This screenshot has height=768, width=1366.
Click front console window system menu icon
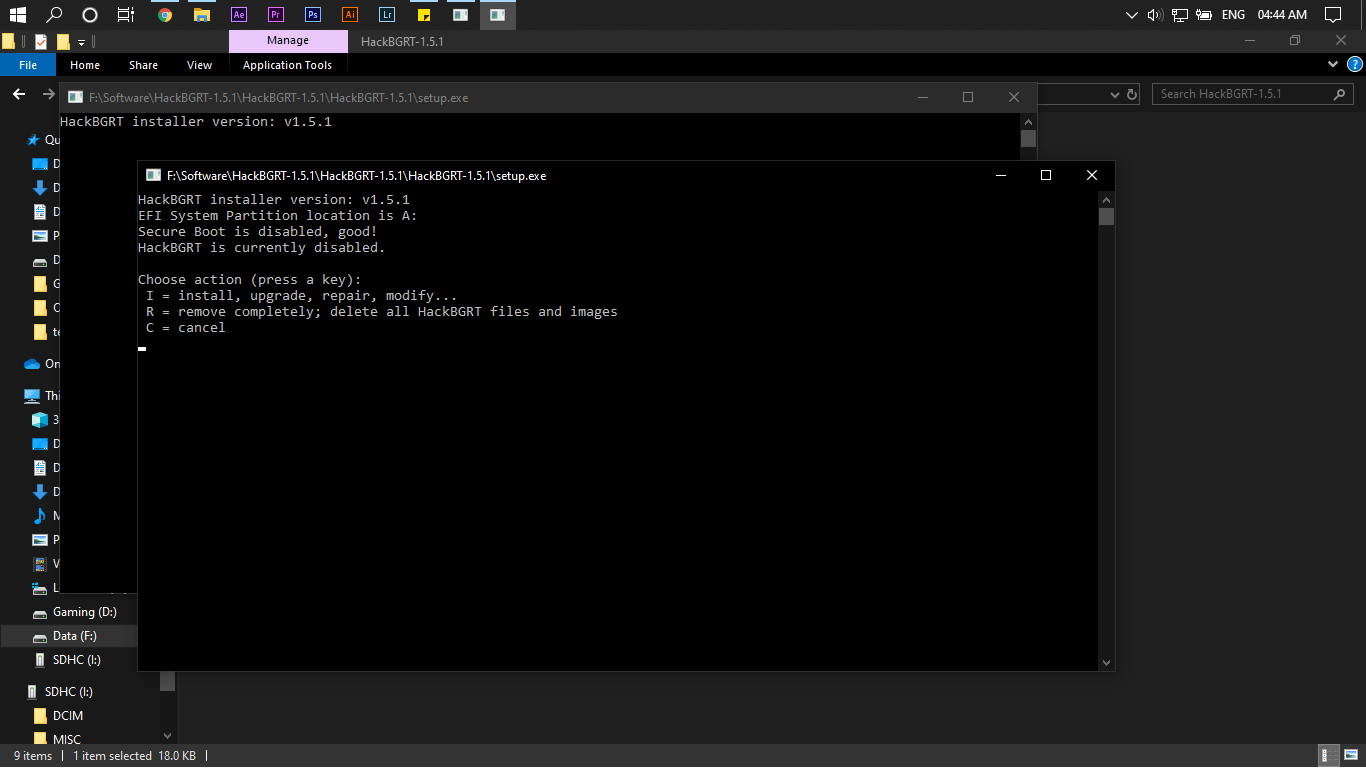tap(153, 175)
